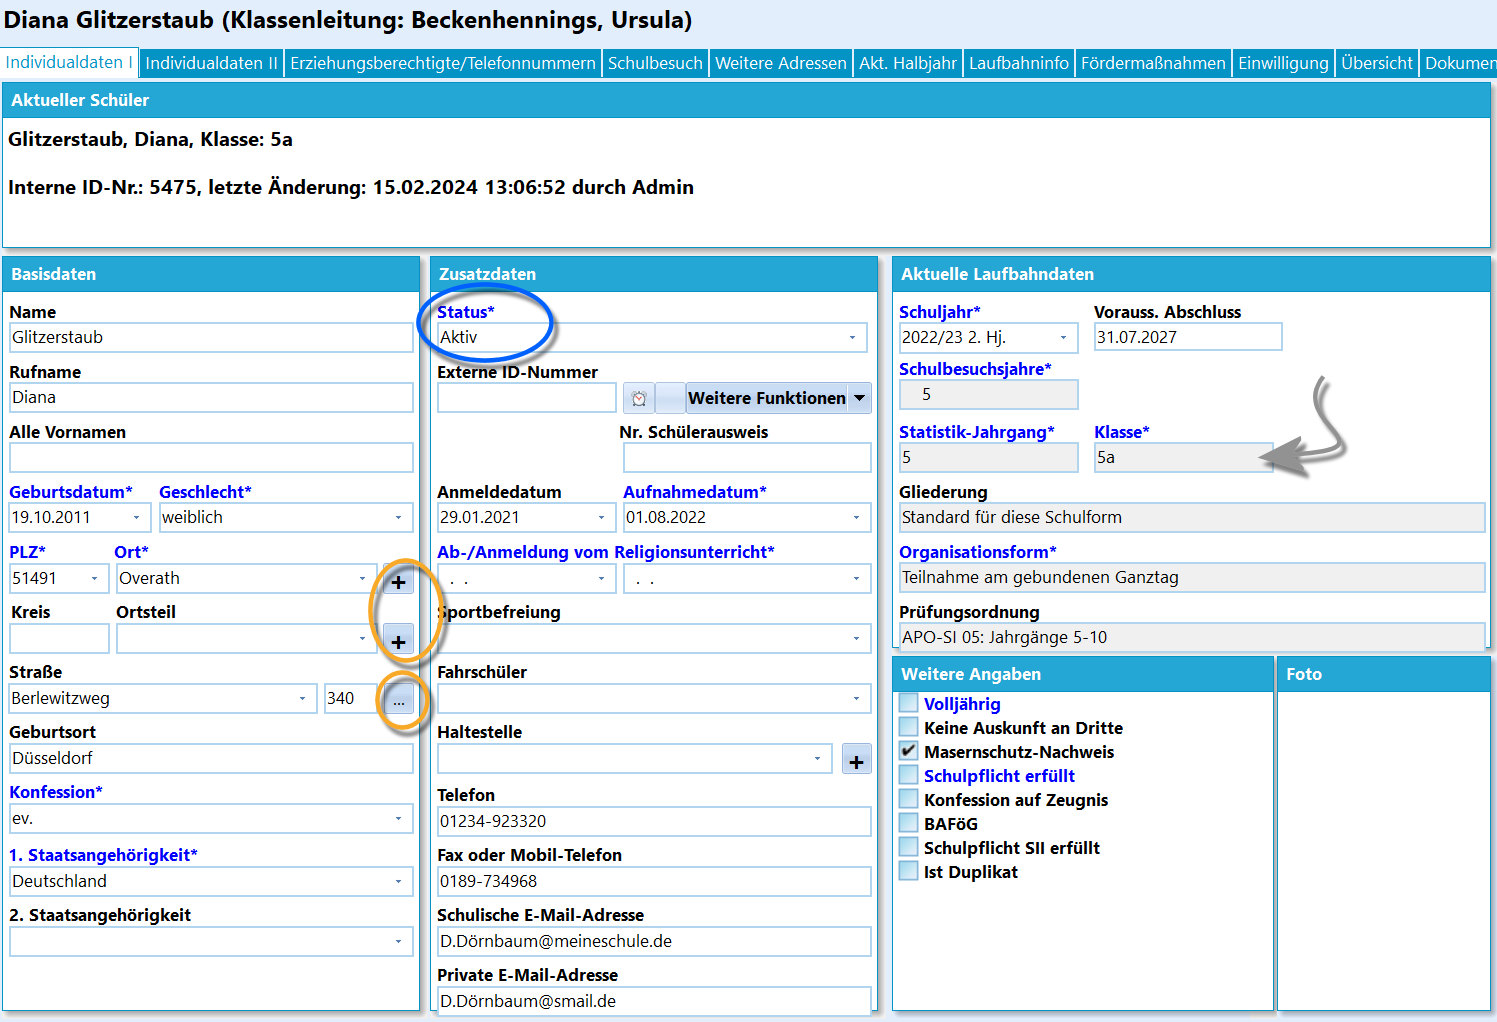This screenshot has height=1022, width=1497.
Task: Tick the BAFöG checkbox
Action: coord(908,824)
